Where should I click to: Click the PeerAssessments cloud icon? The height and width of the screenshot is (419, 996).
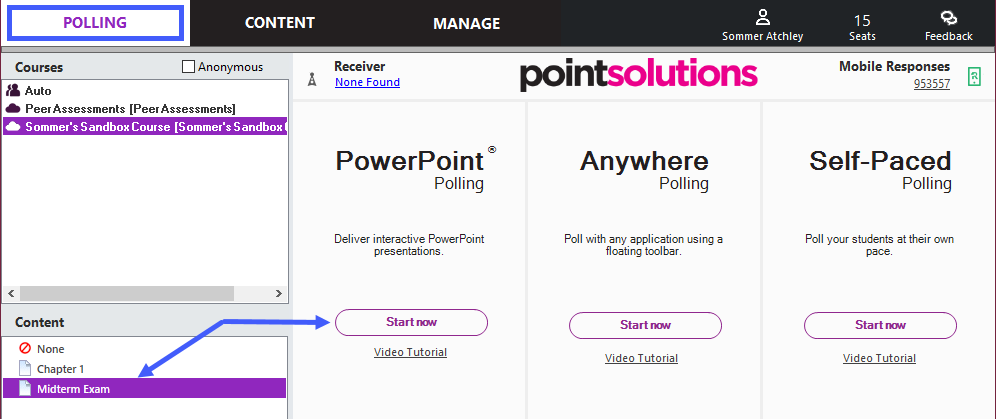[x=13, y=109]
